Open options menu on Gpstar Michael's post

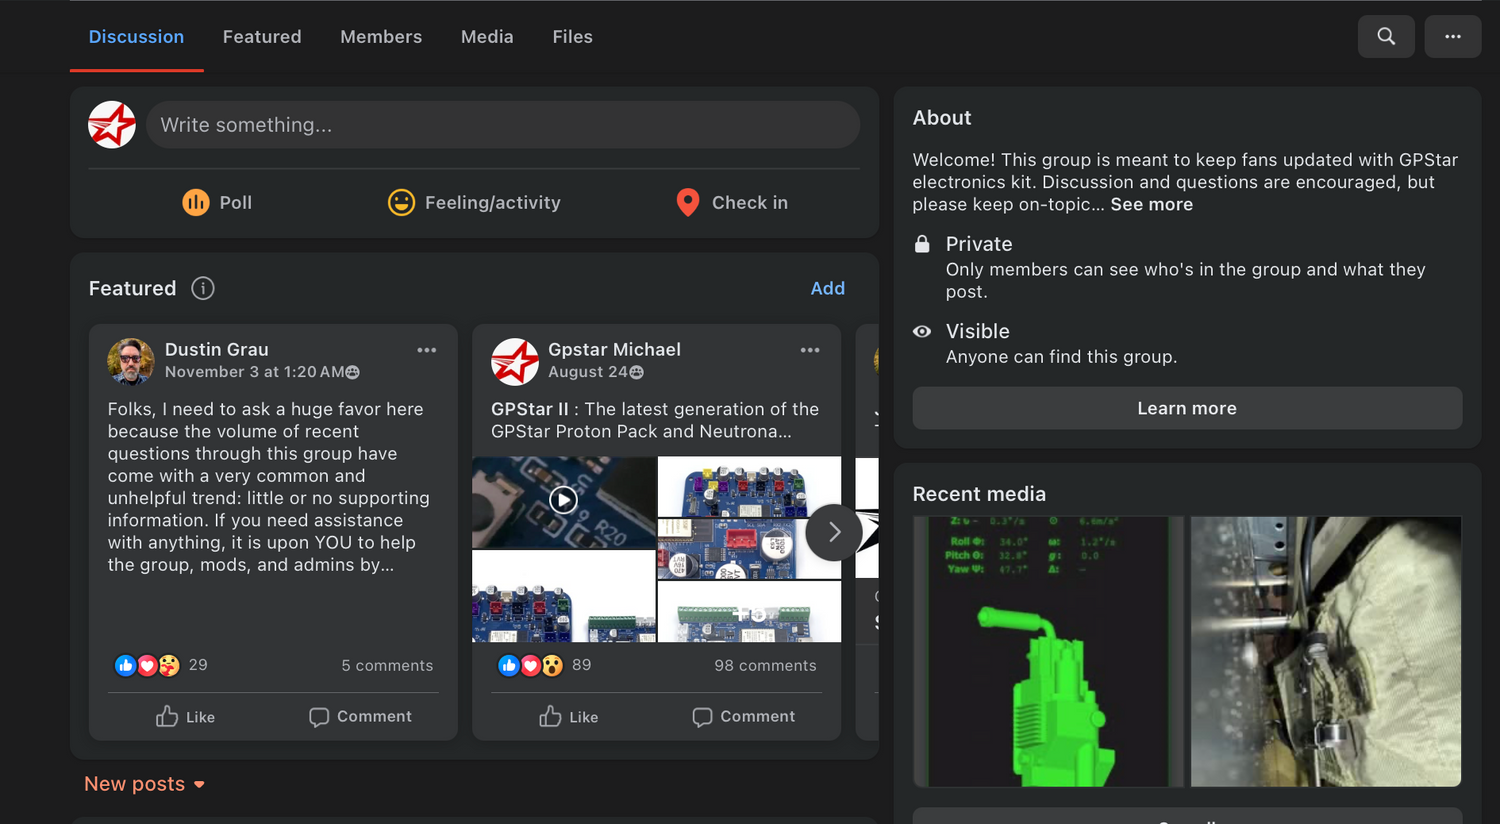click(810, 350)
